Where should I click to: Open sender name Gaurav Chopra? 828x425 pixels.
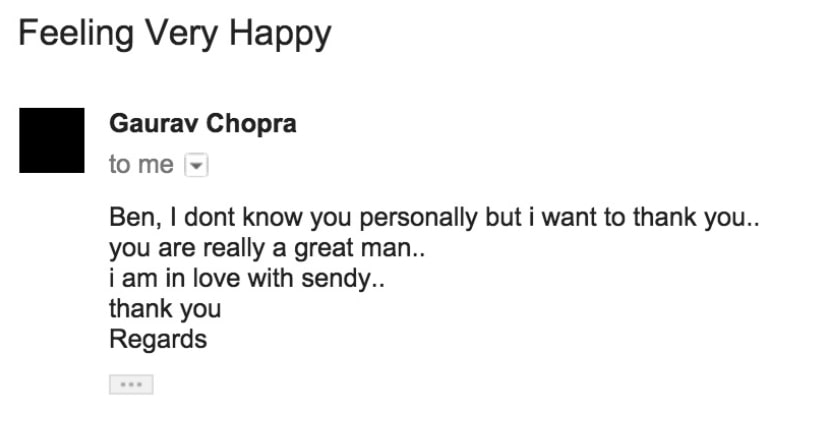(203, 124)
